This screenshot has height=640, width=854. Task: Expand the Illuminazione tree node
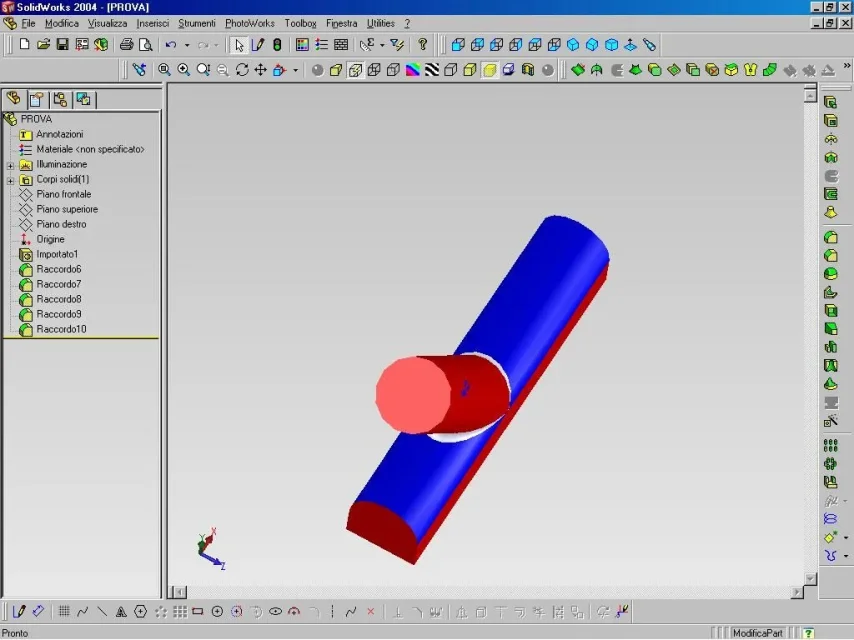pos(10,165)
